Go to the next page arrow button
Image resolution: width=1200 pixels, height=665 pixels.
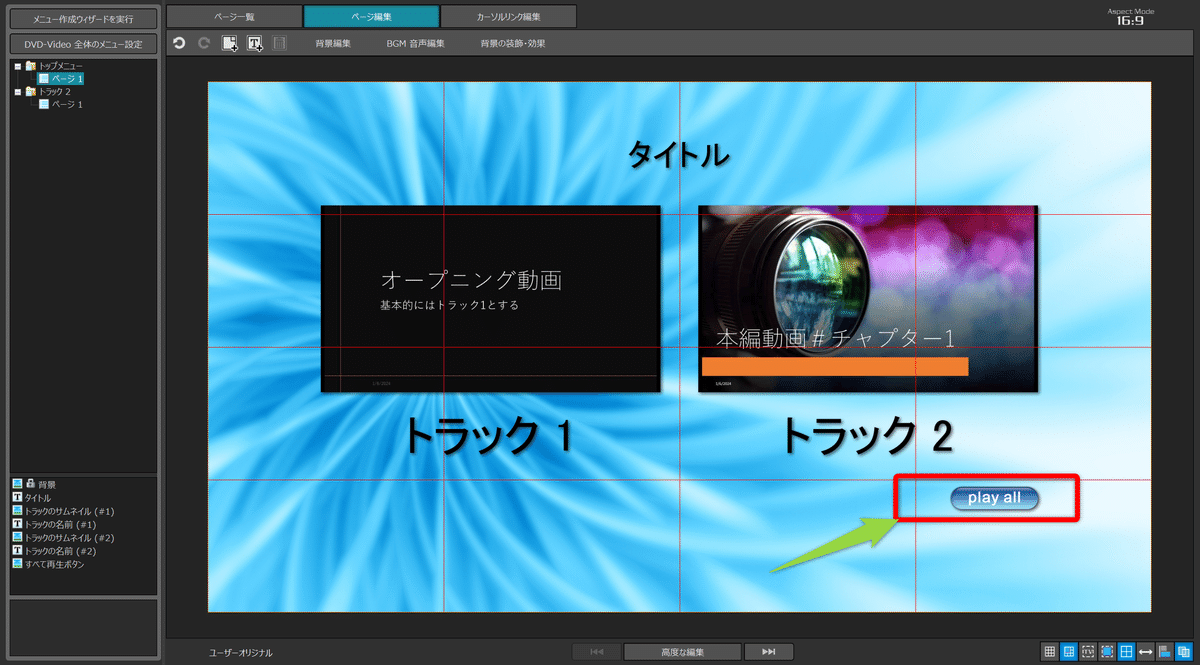(769, 652)
